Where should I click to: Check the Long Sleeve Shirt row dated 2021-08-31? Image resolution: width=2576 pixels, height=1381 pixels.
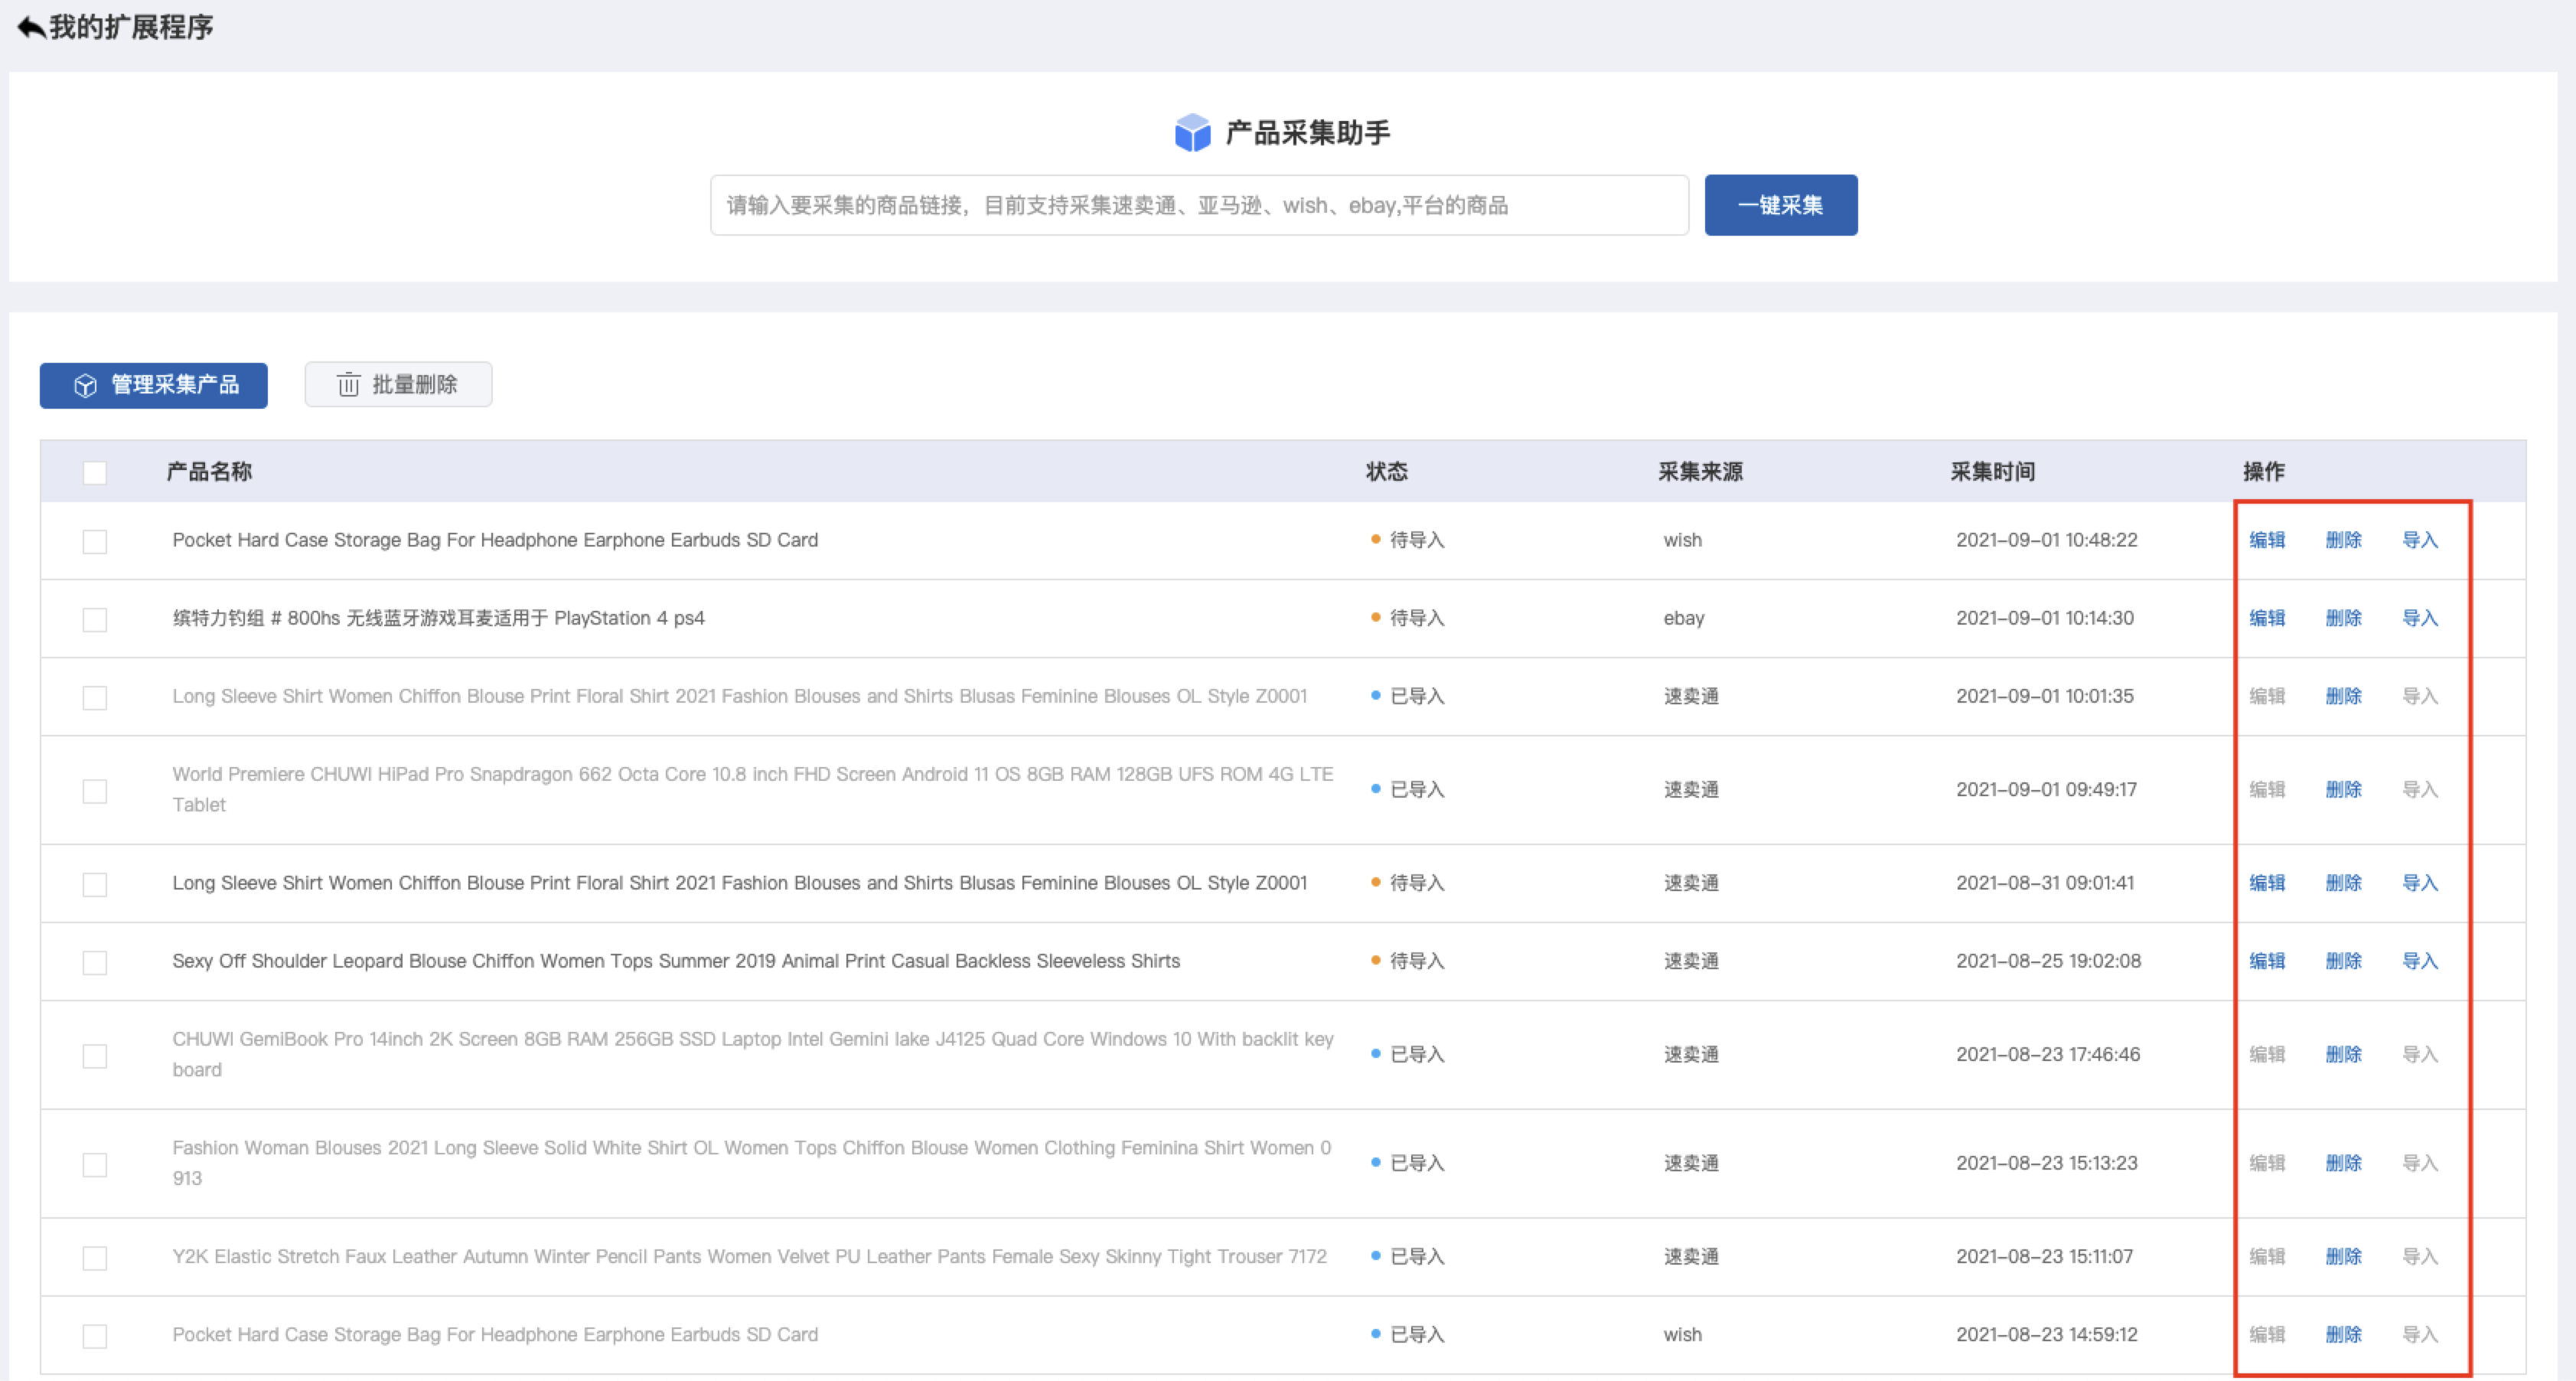(x=95, y=884)
